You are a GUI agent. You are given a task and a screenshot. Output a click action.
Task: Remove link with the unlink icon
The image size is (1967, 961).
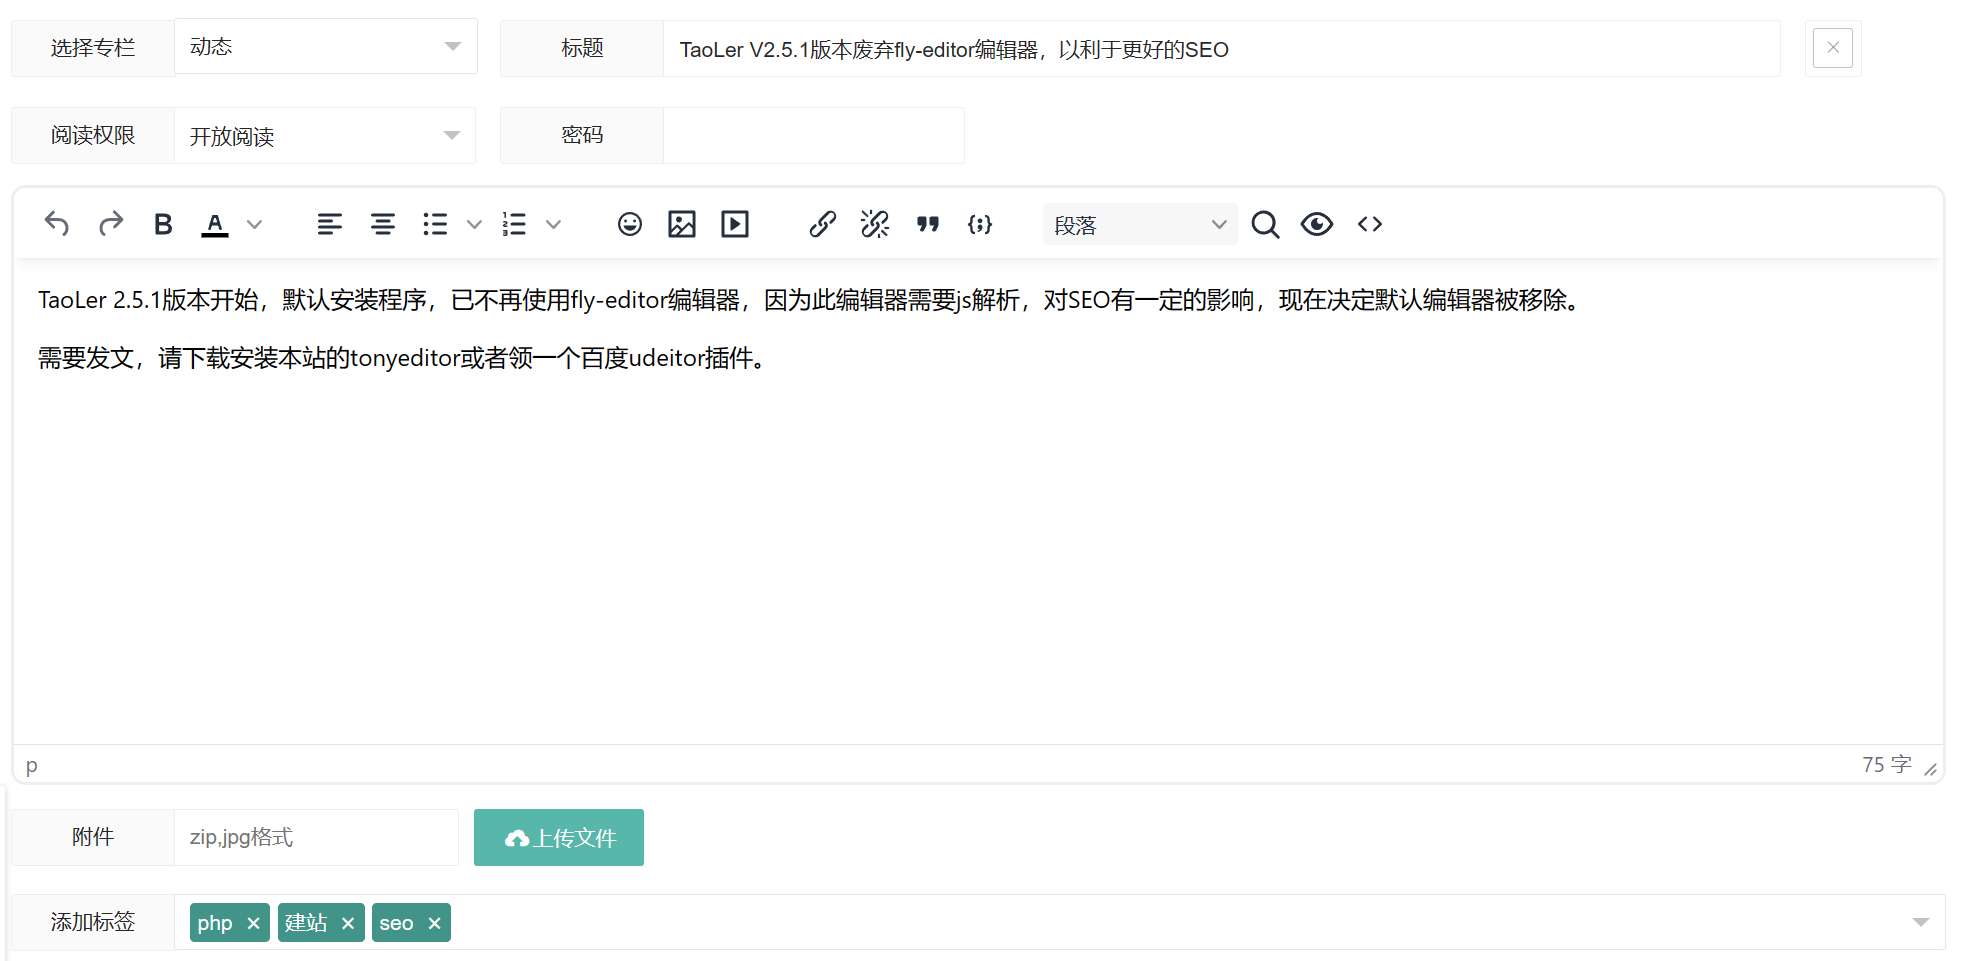875,224
